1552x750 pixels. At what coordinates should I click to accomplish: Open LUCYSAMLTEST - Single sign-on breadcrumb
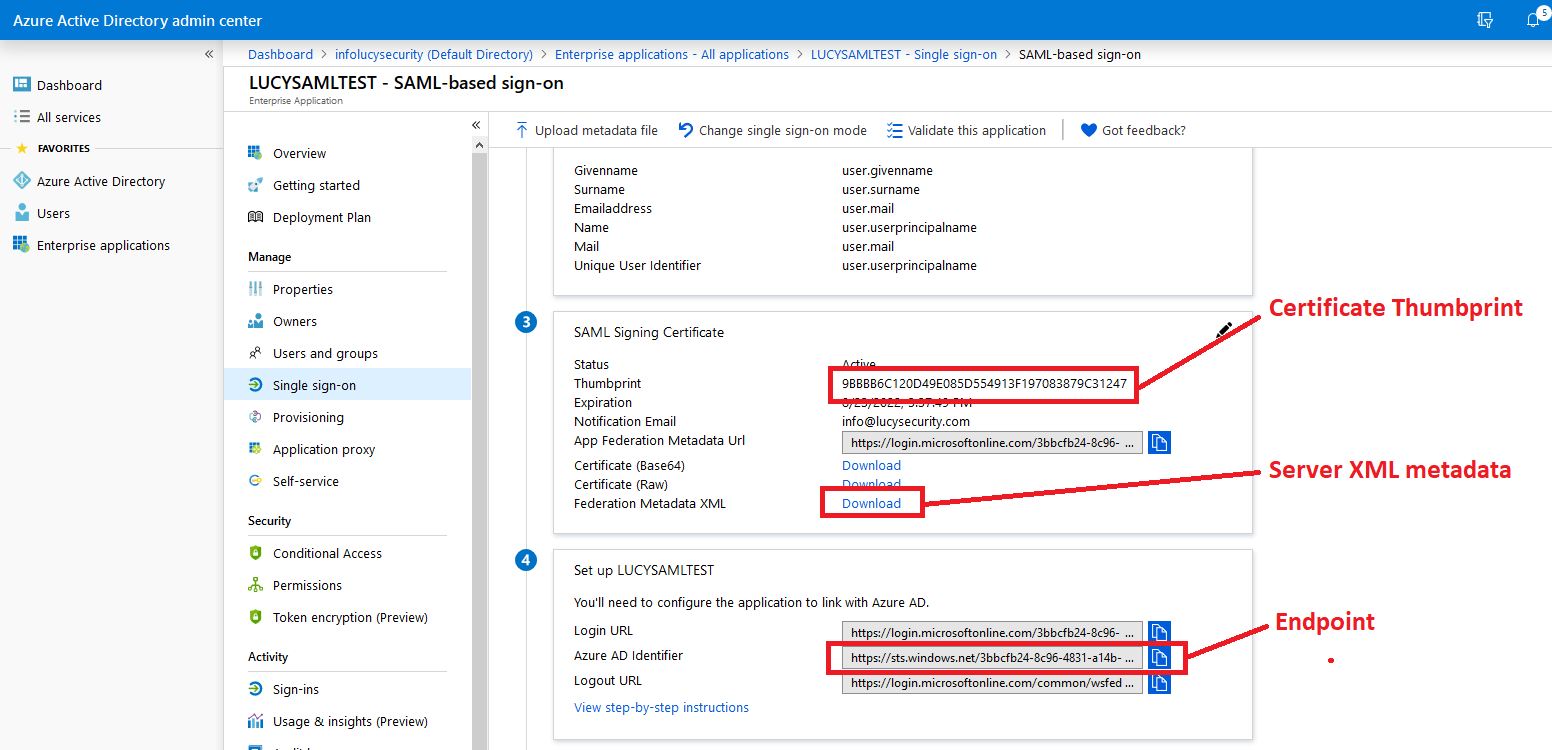(x=904, y=54)
